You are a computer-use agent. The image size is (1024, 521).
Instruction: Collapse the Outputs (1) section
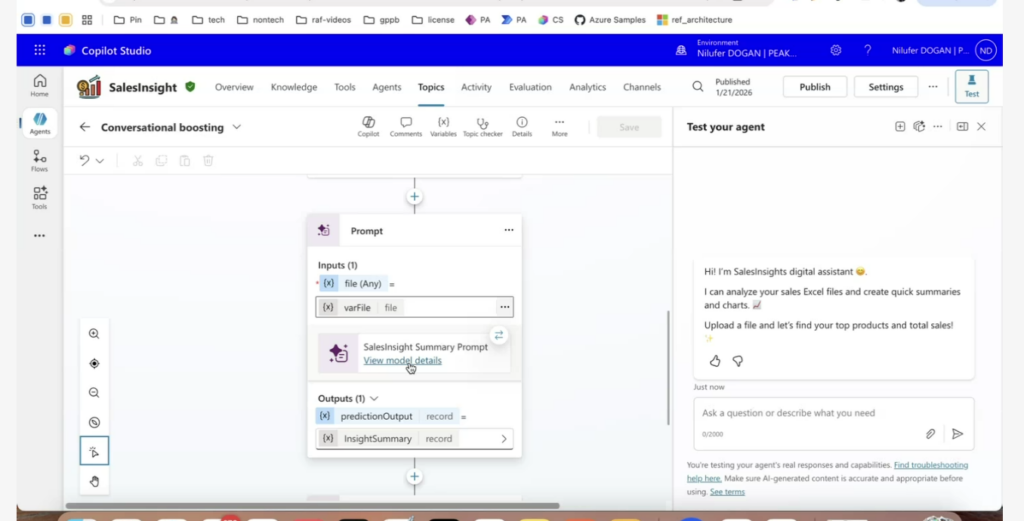coord(374,398)
